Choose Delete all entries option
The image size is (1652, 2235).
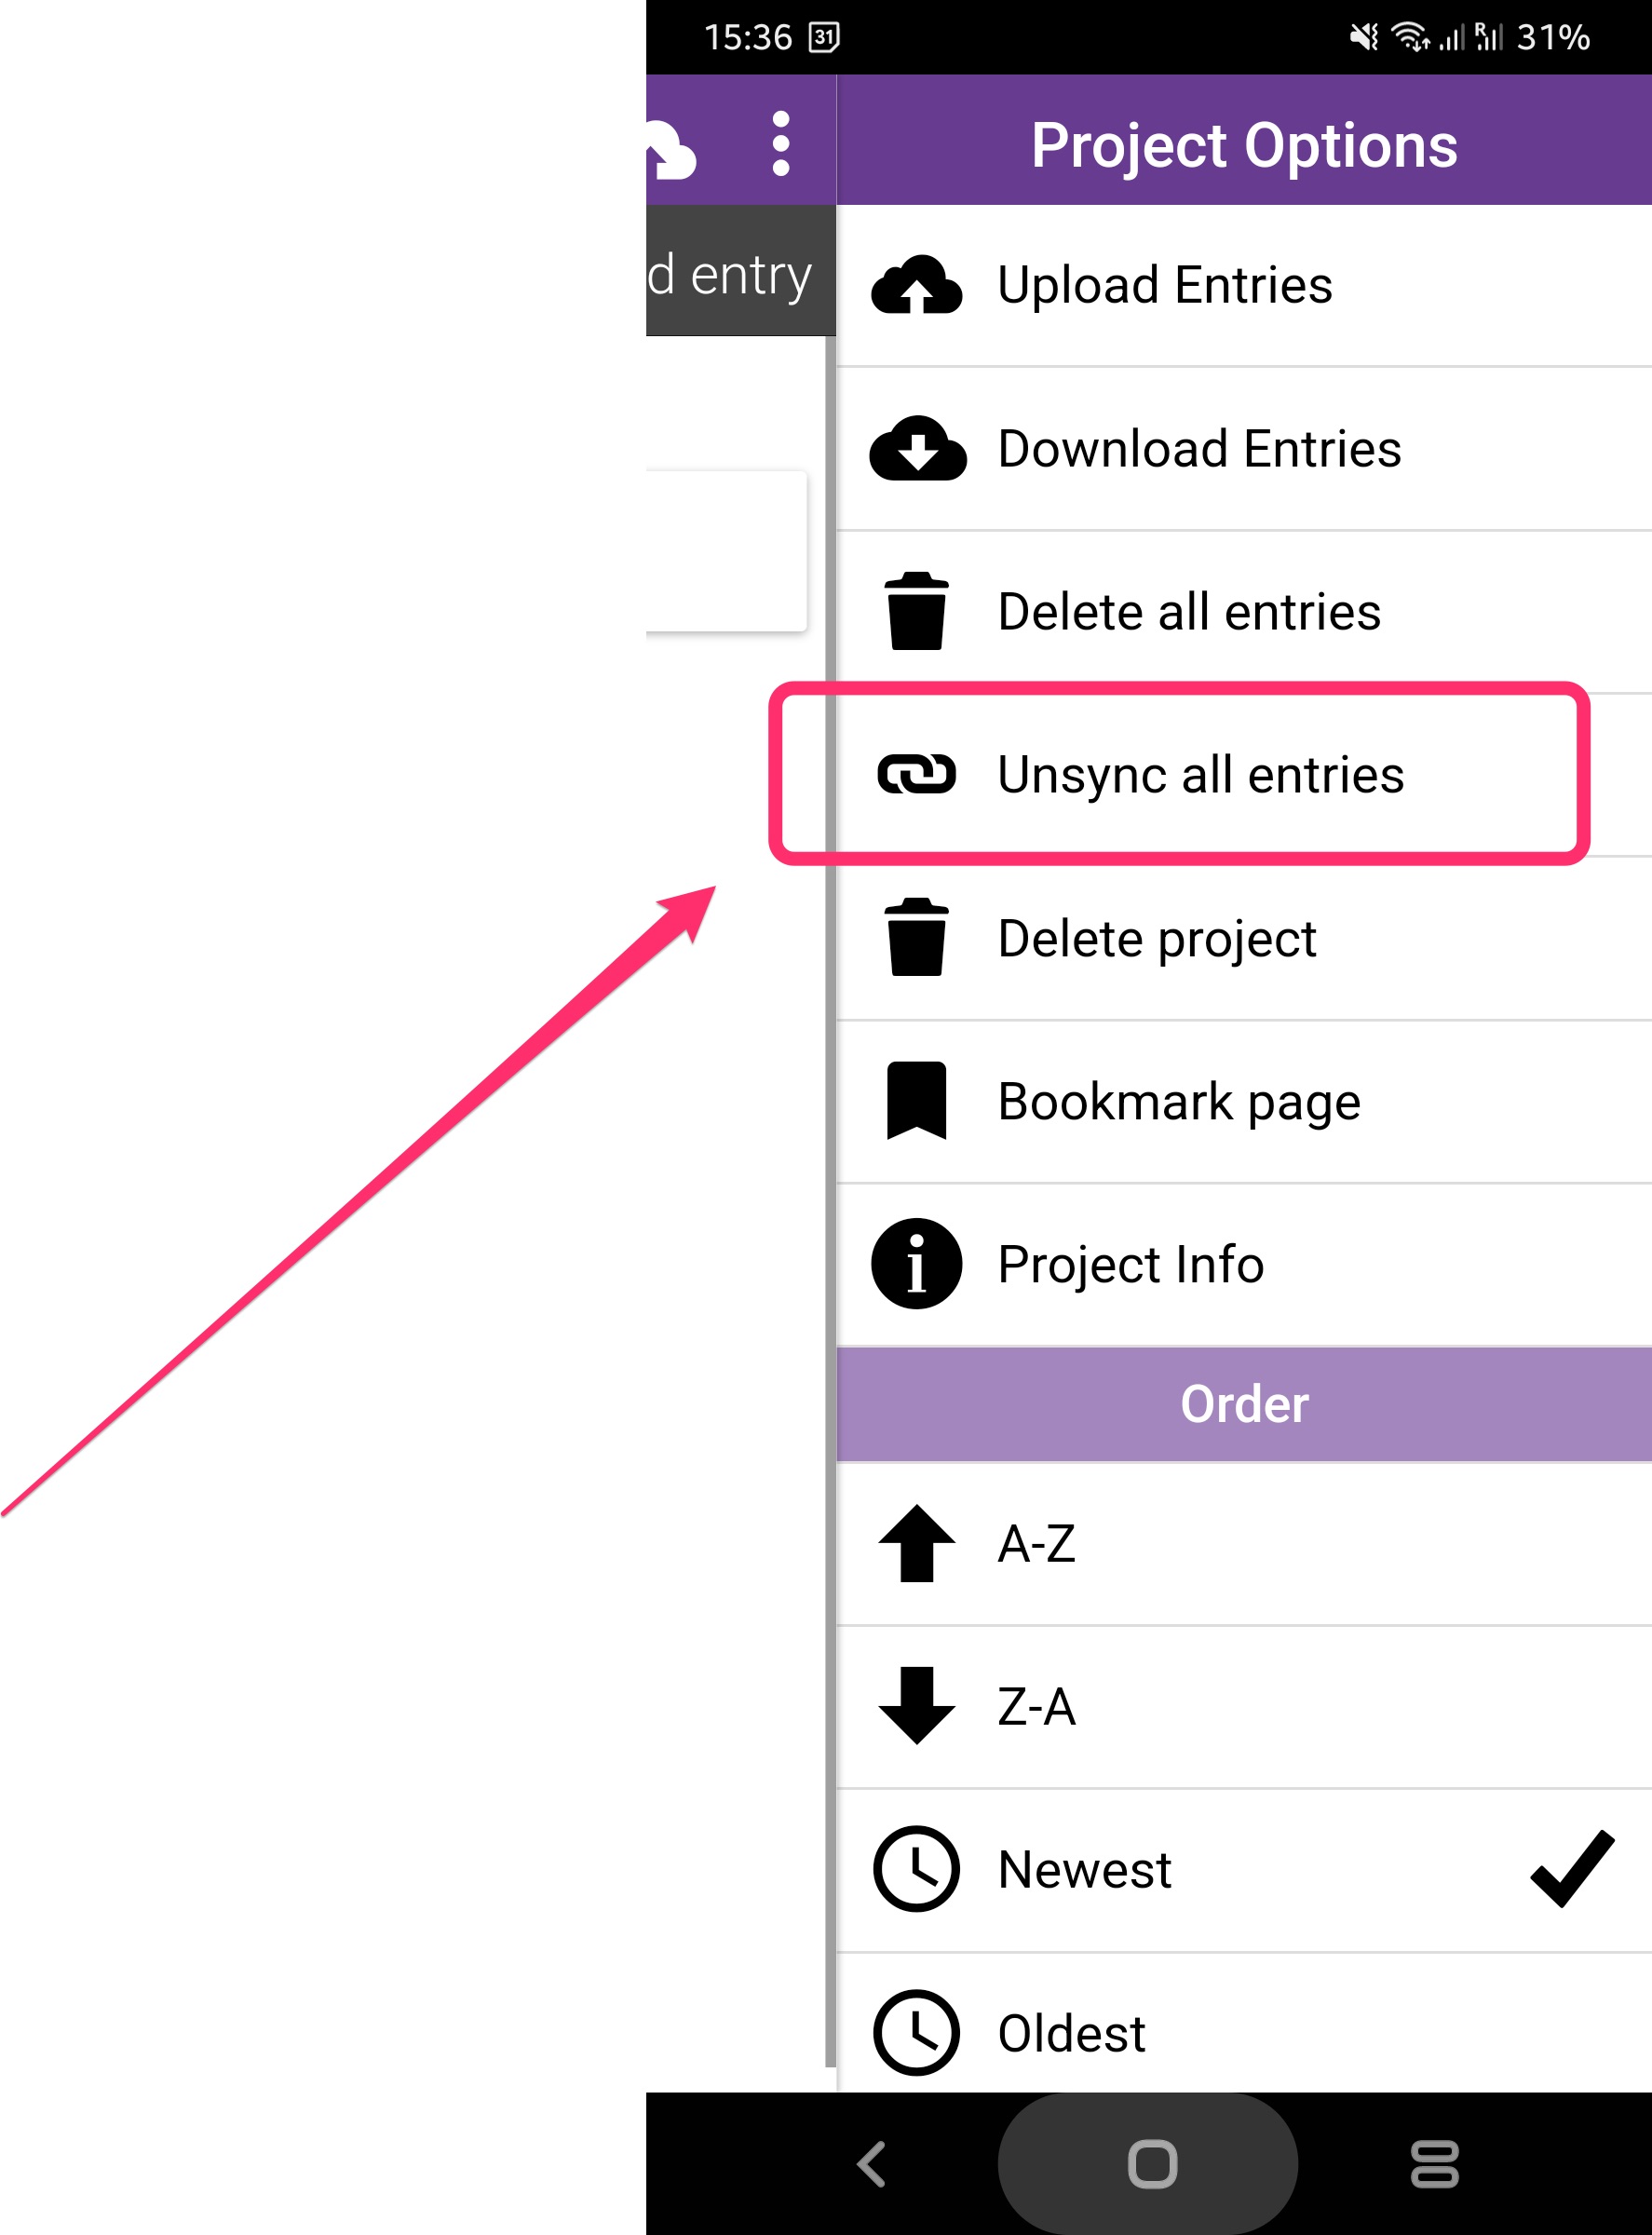pos(1189,612)
